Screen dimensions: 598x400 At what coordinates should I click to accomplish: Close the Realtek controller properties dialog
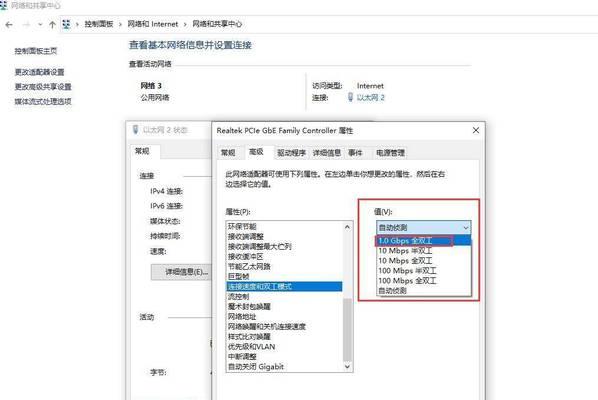[476, 130]
